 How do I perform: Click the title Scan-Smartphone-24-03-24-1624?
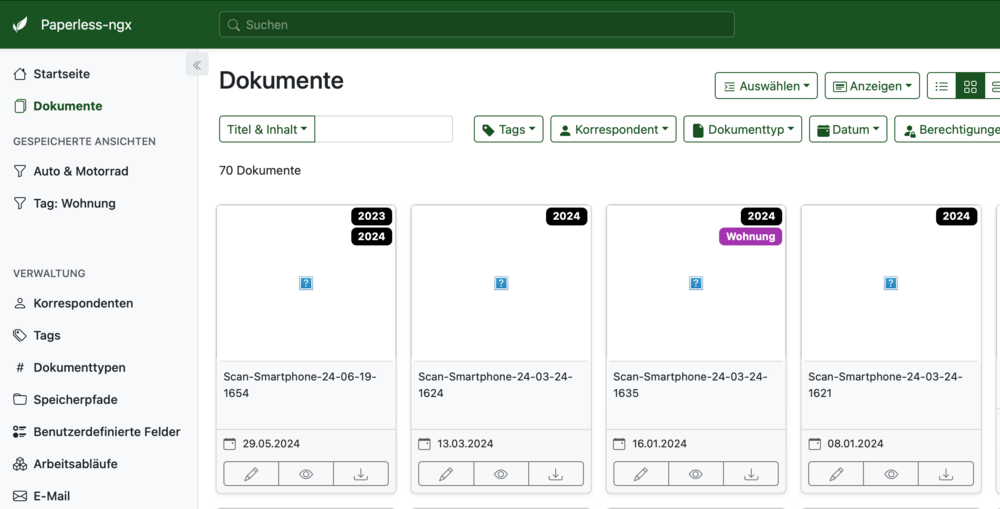tap(495, 385)
